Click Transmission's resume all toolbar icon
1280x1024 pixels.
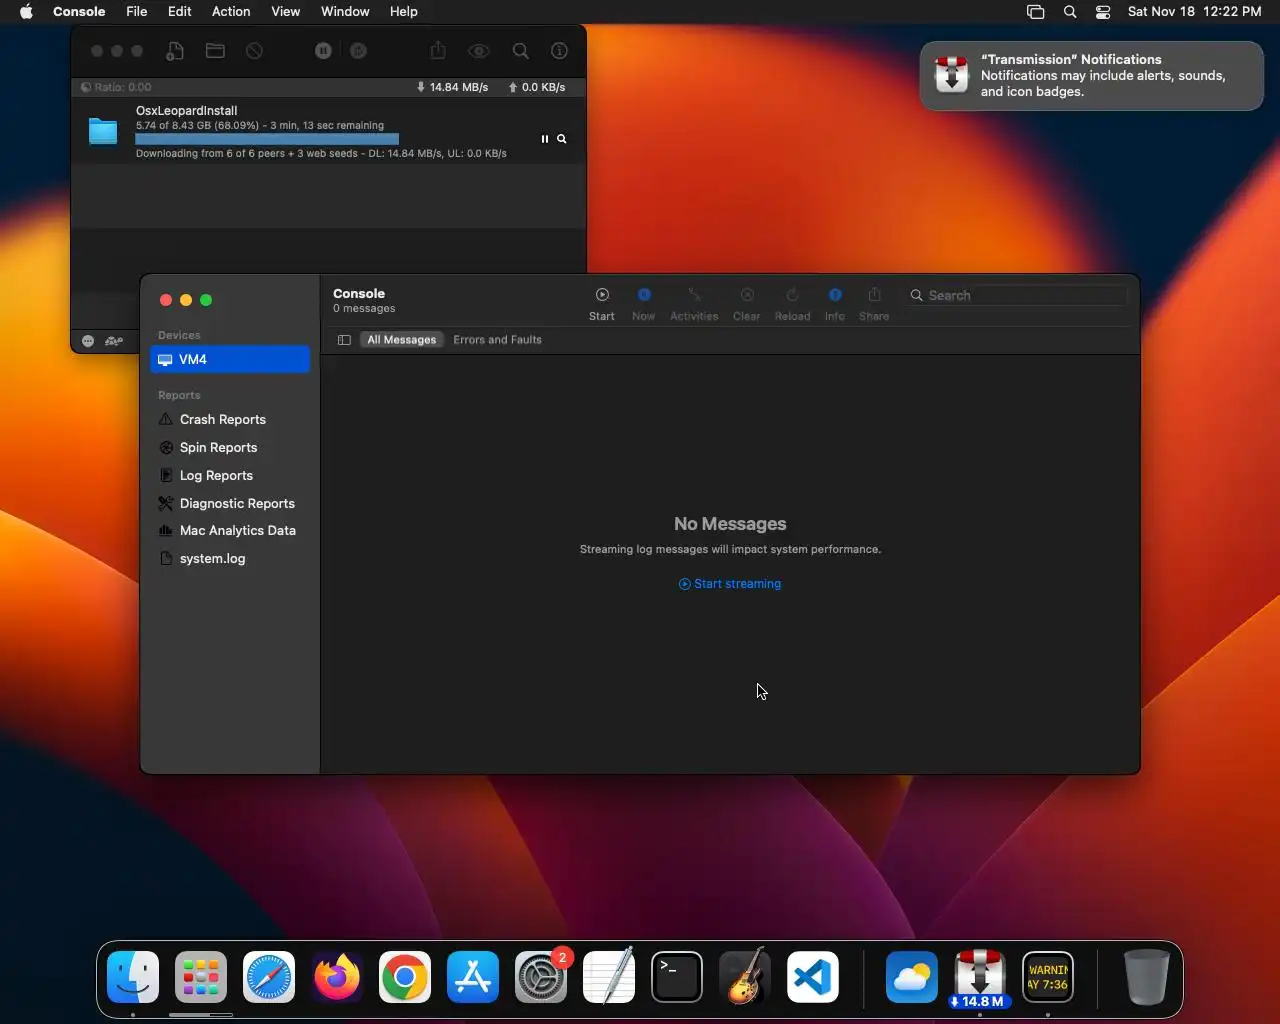click(358, 51)
